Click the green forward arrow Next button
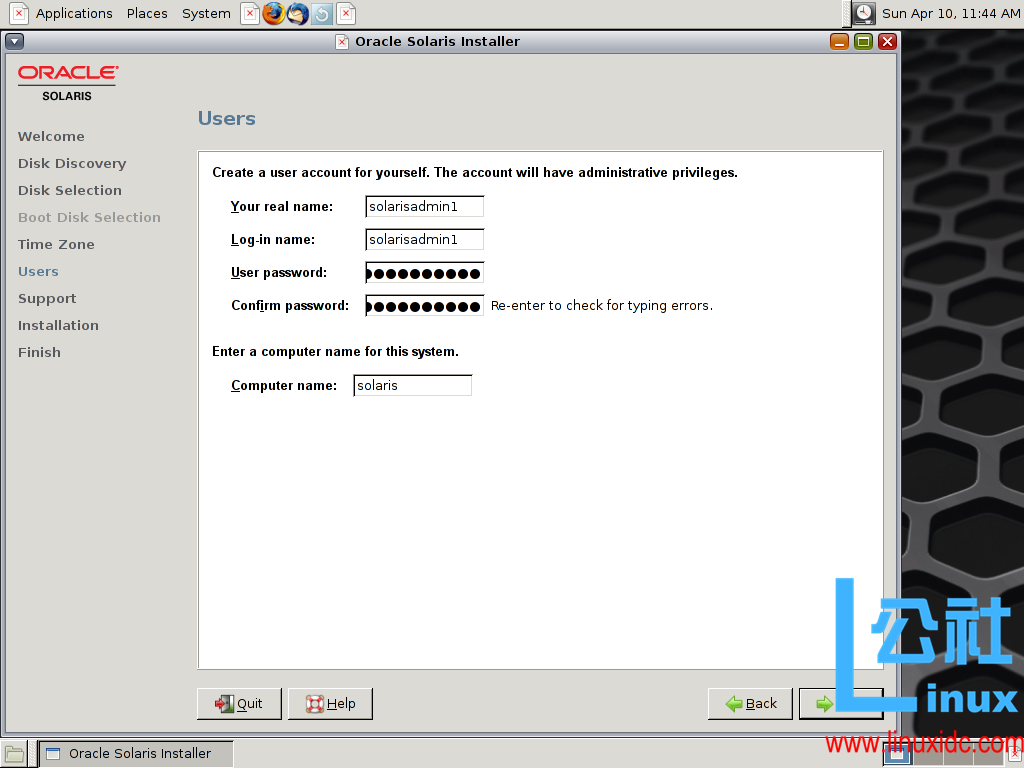 point(841,703)
